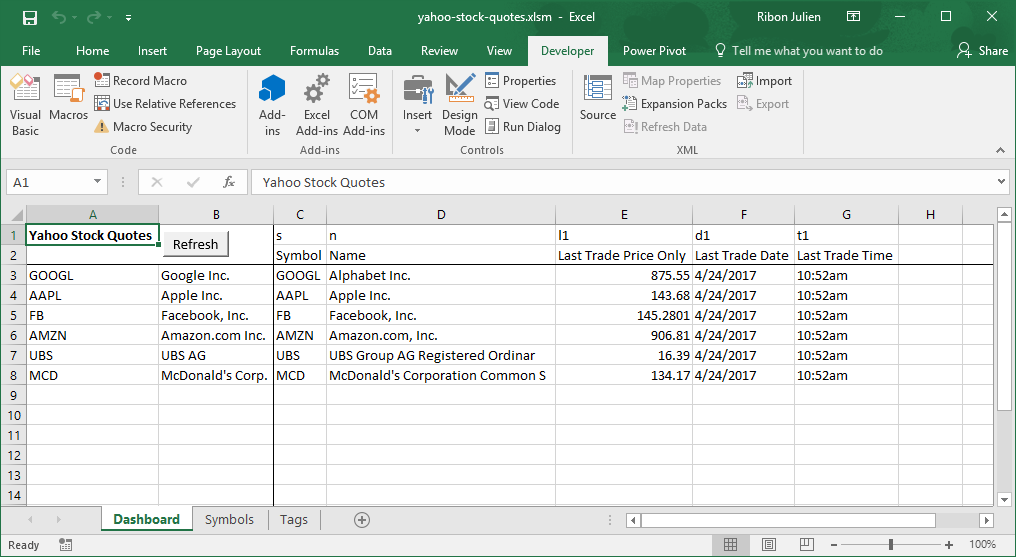Click the Ribon Julien account name

click(789, 17)
